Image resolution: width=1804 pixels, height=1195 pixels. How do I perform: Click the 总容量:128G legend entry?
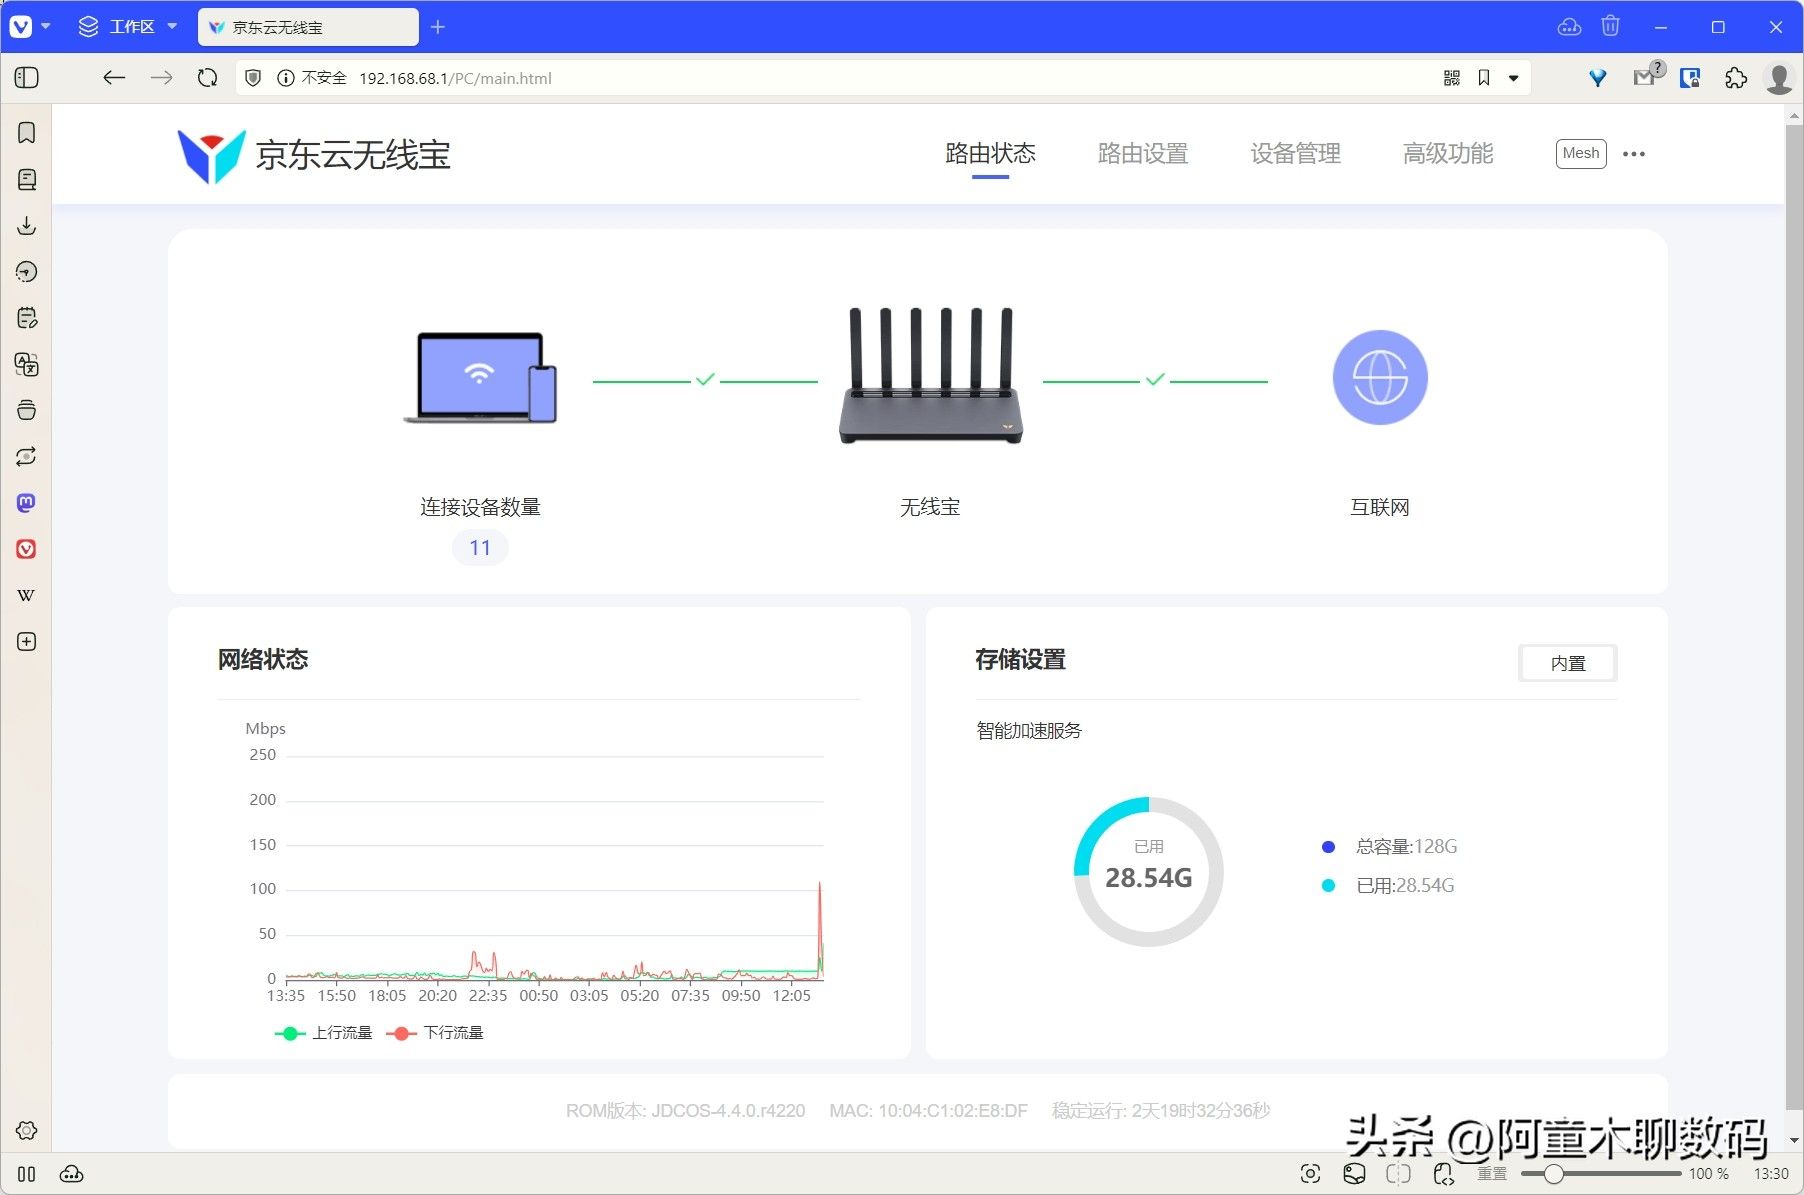point(1389,846)
